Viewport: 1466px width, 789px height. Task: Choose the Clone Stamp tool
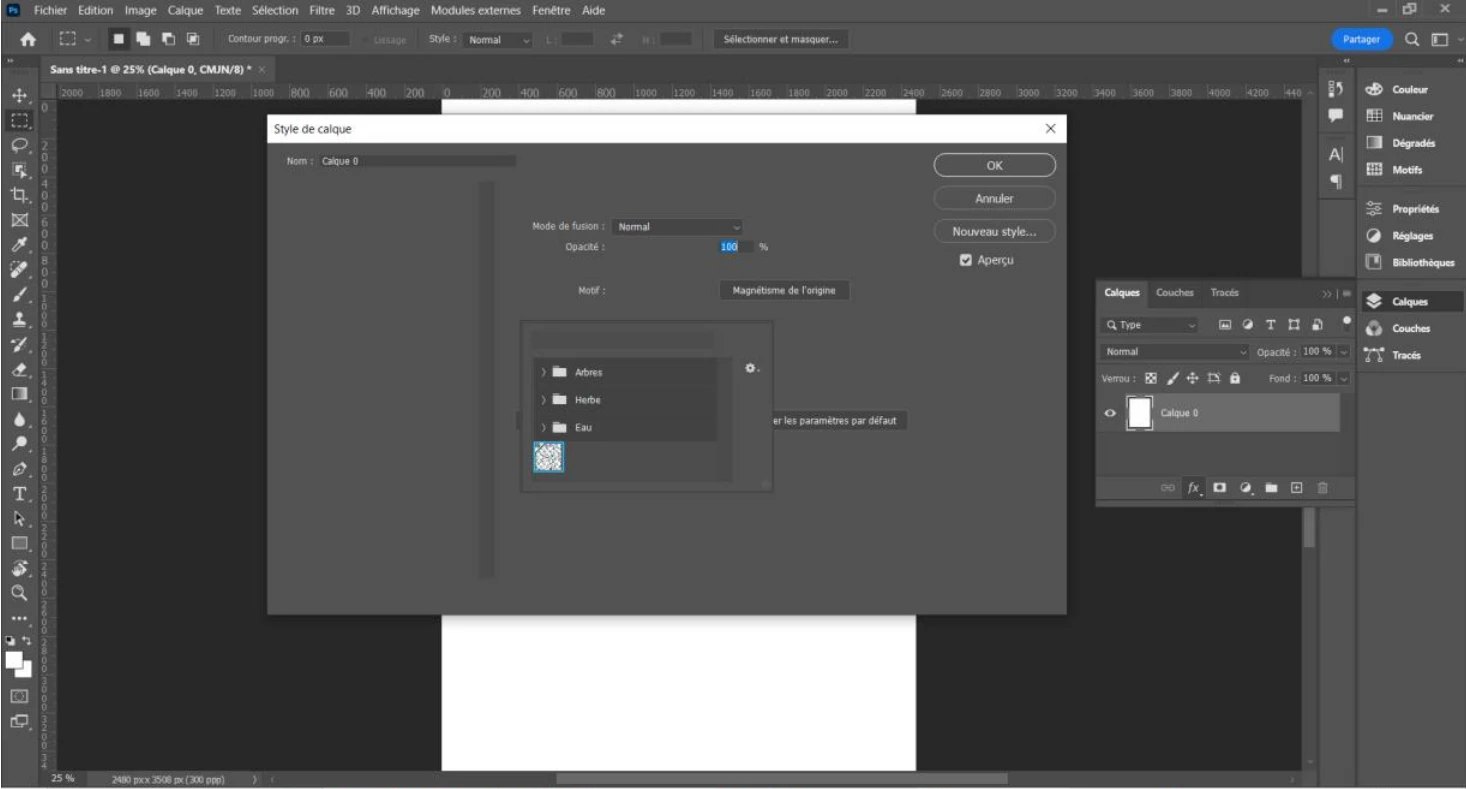[19, 319]
